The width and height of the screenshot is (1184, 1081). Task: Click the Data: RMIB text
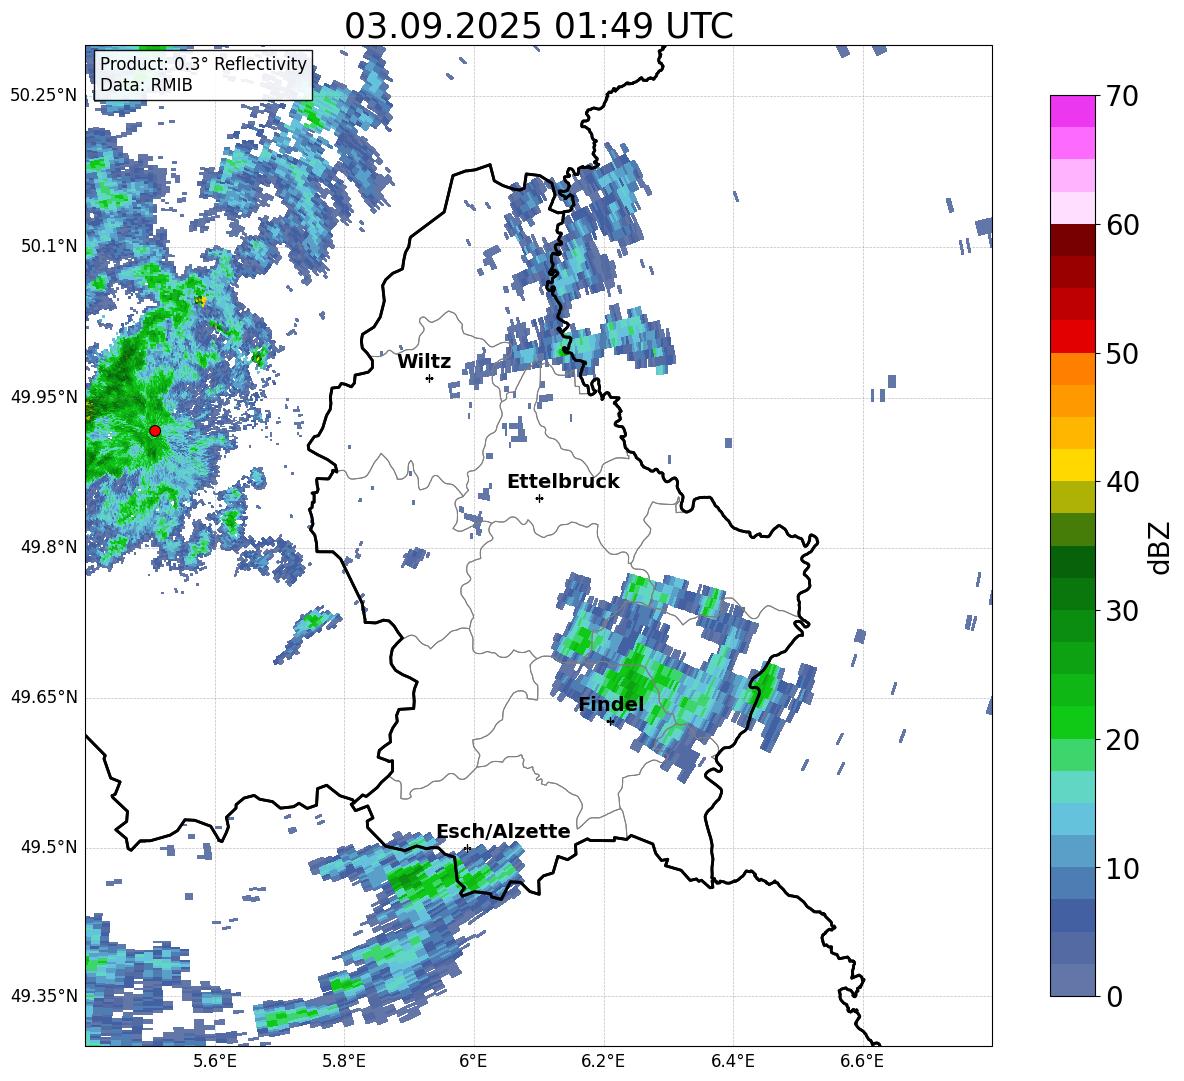tap(146, 85)
